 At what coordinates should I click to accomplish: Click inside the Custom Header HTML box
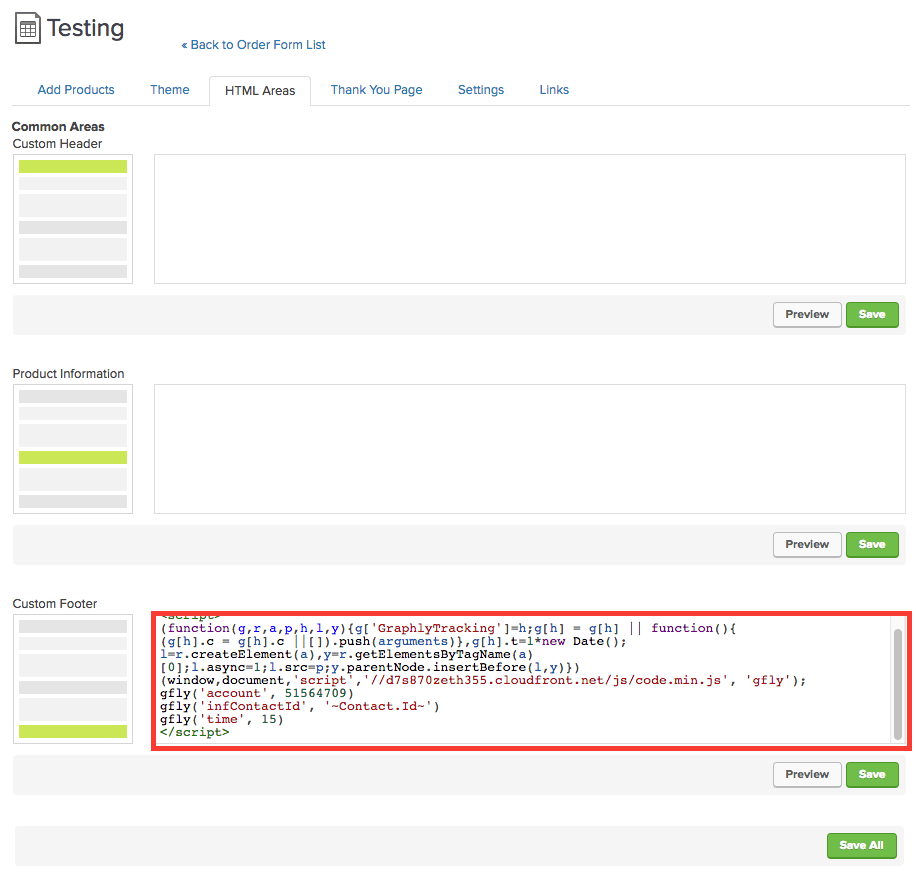click(530, 219)
